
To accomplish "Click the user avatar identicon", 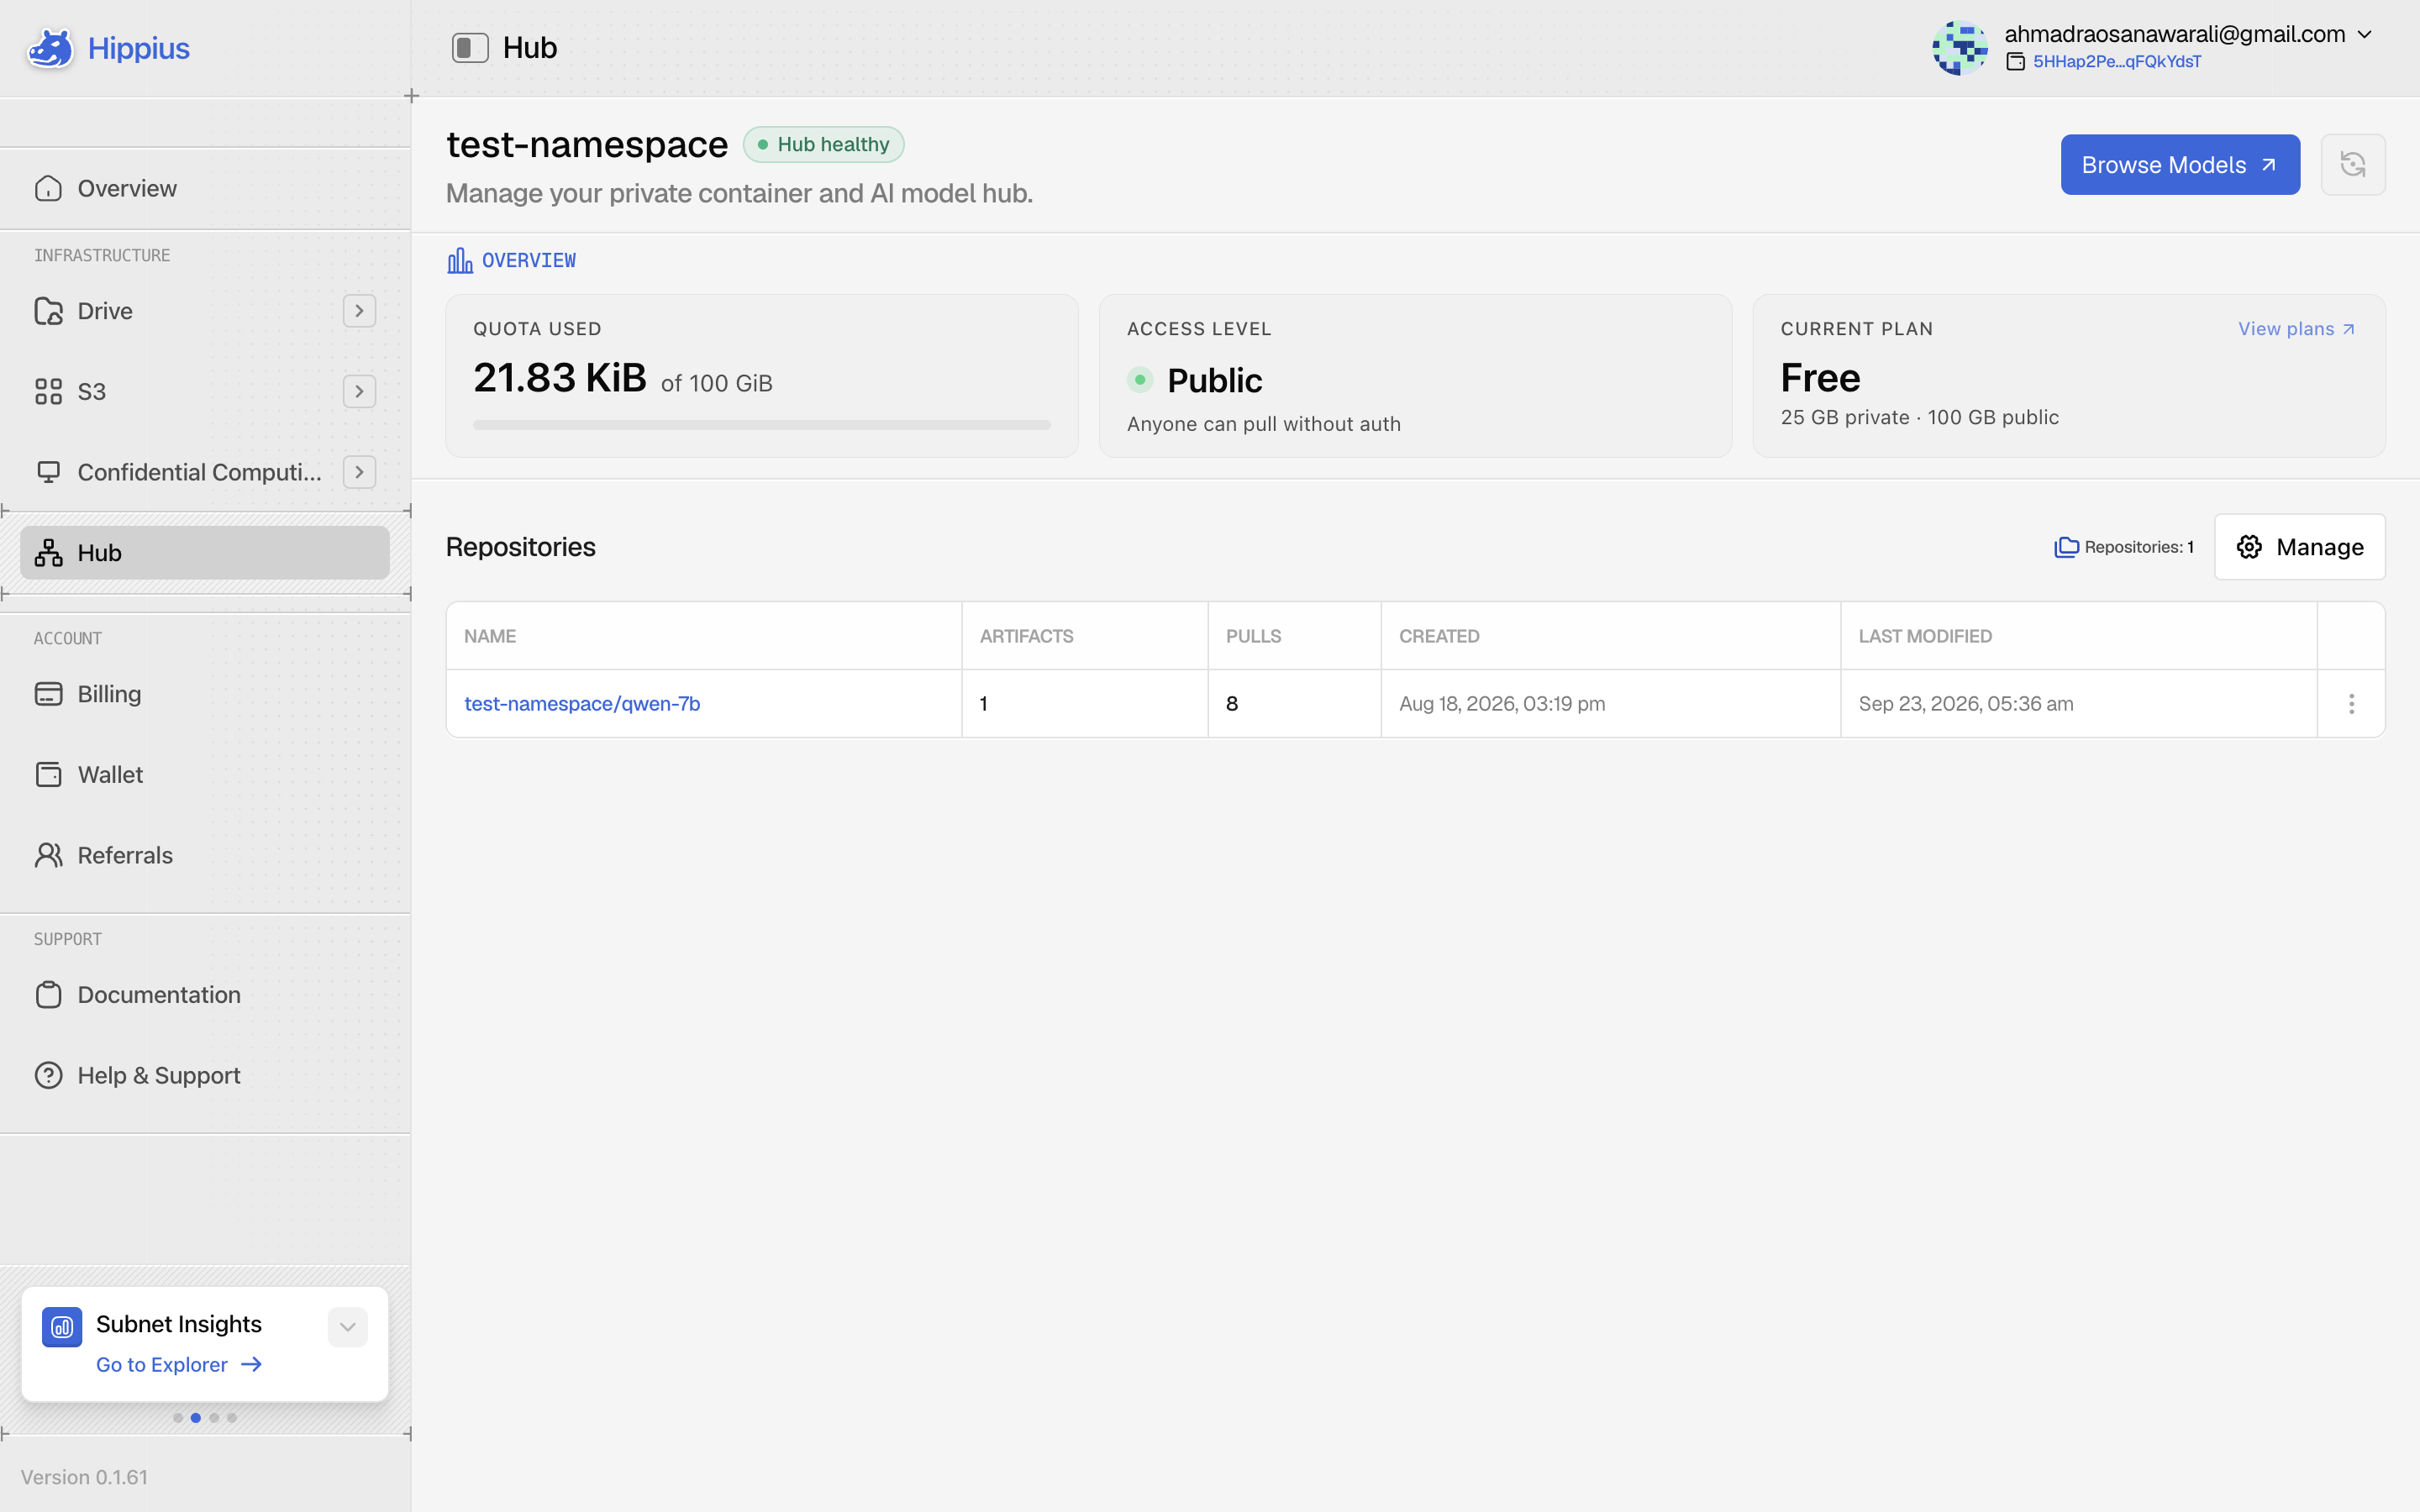I will pyautogui.click(x=1960, y=48).
